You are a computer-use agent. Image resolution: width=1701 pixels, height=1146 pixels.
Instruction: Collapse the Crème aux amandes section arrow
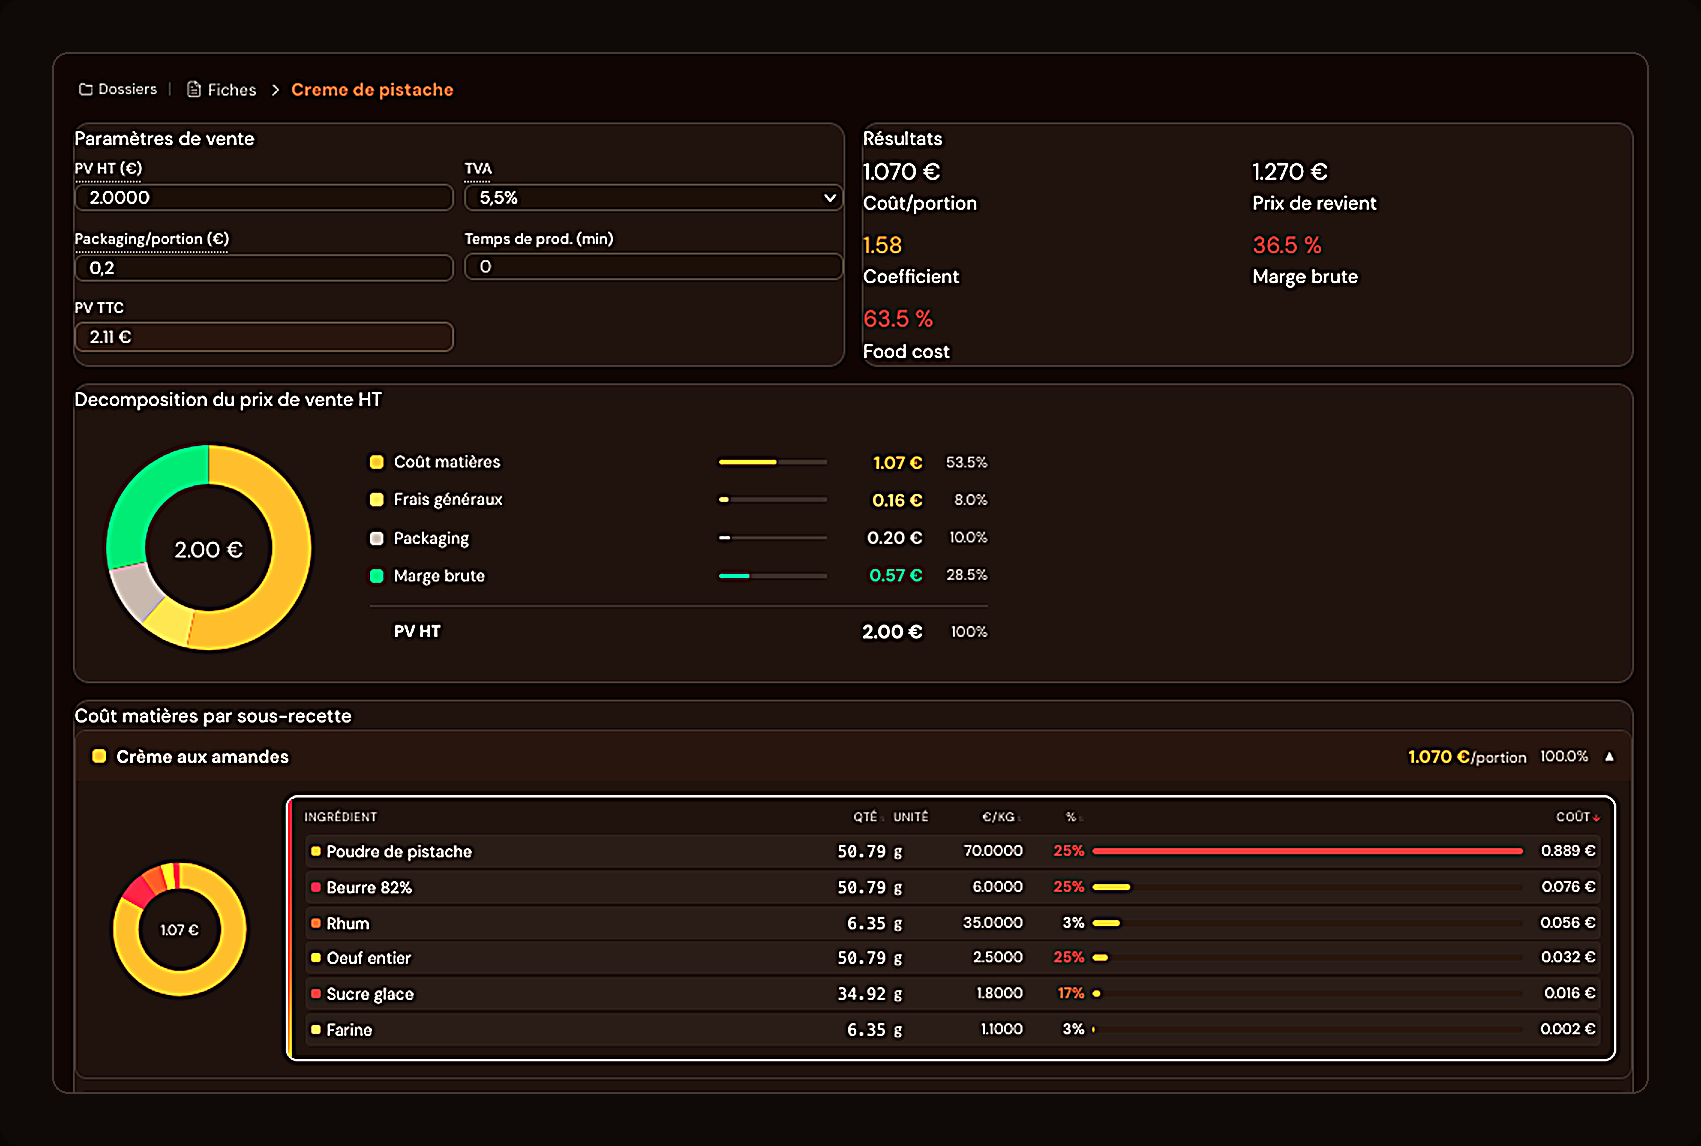click(1609, 757)
